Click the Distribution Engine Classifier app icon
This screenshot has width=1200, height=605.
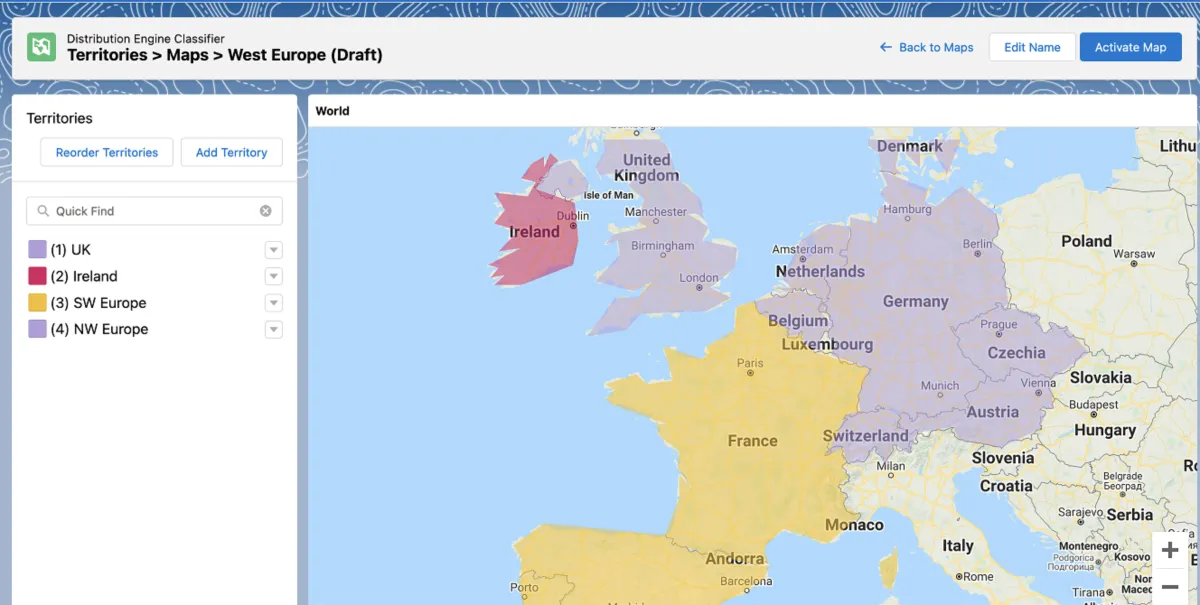41,47
